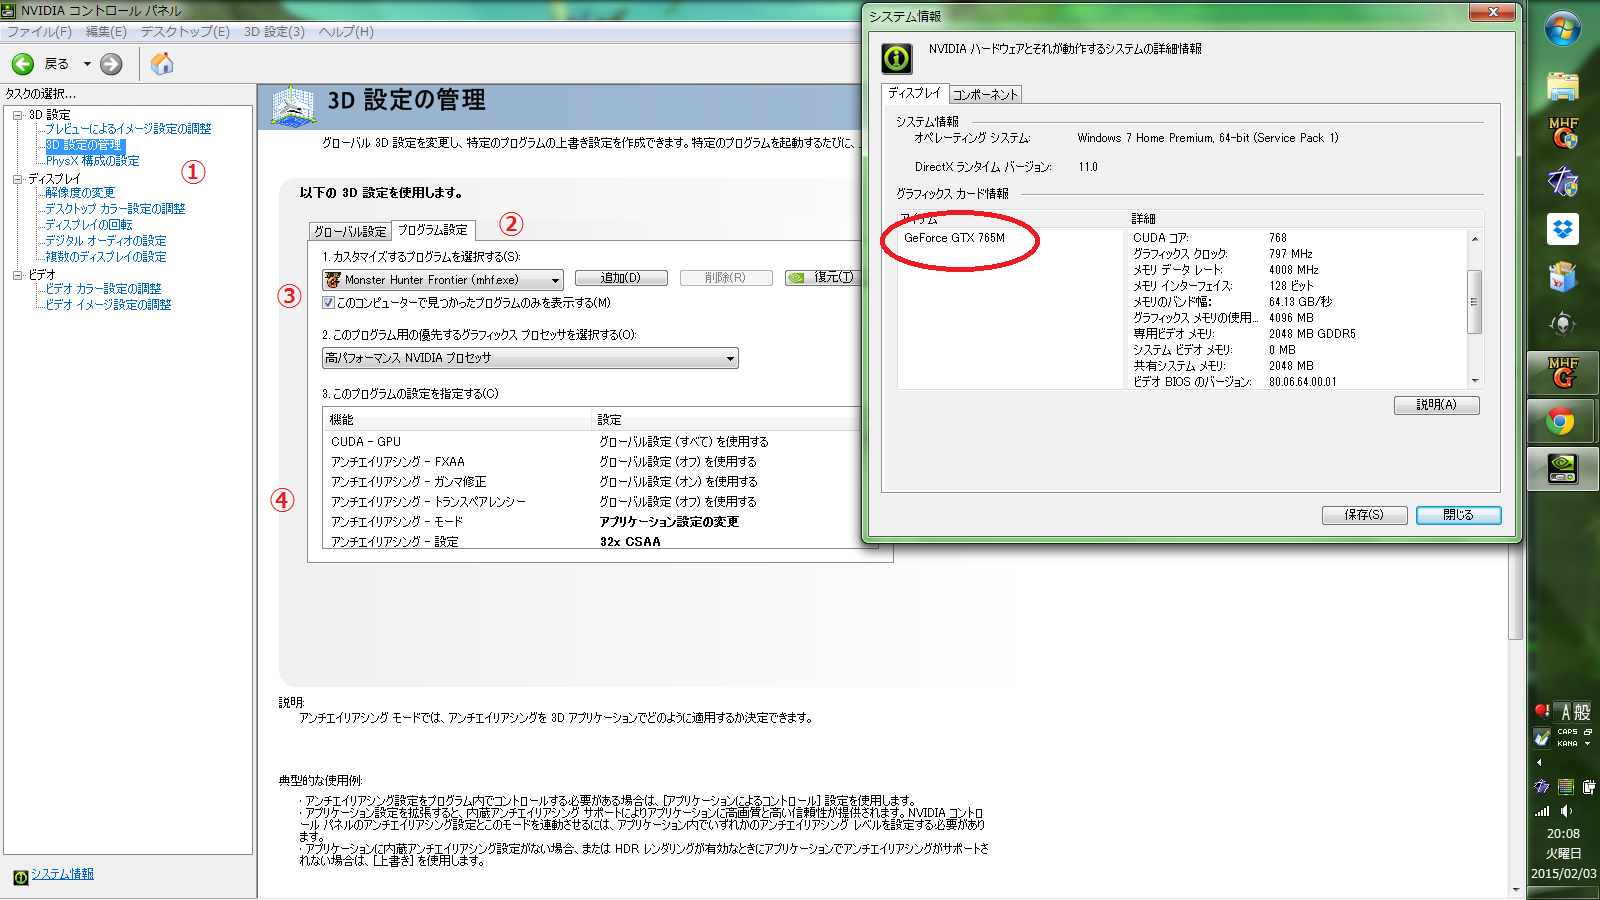Show hidden tray icons arrow
The image size is (1600, 900).
click(1539, 762)
